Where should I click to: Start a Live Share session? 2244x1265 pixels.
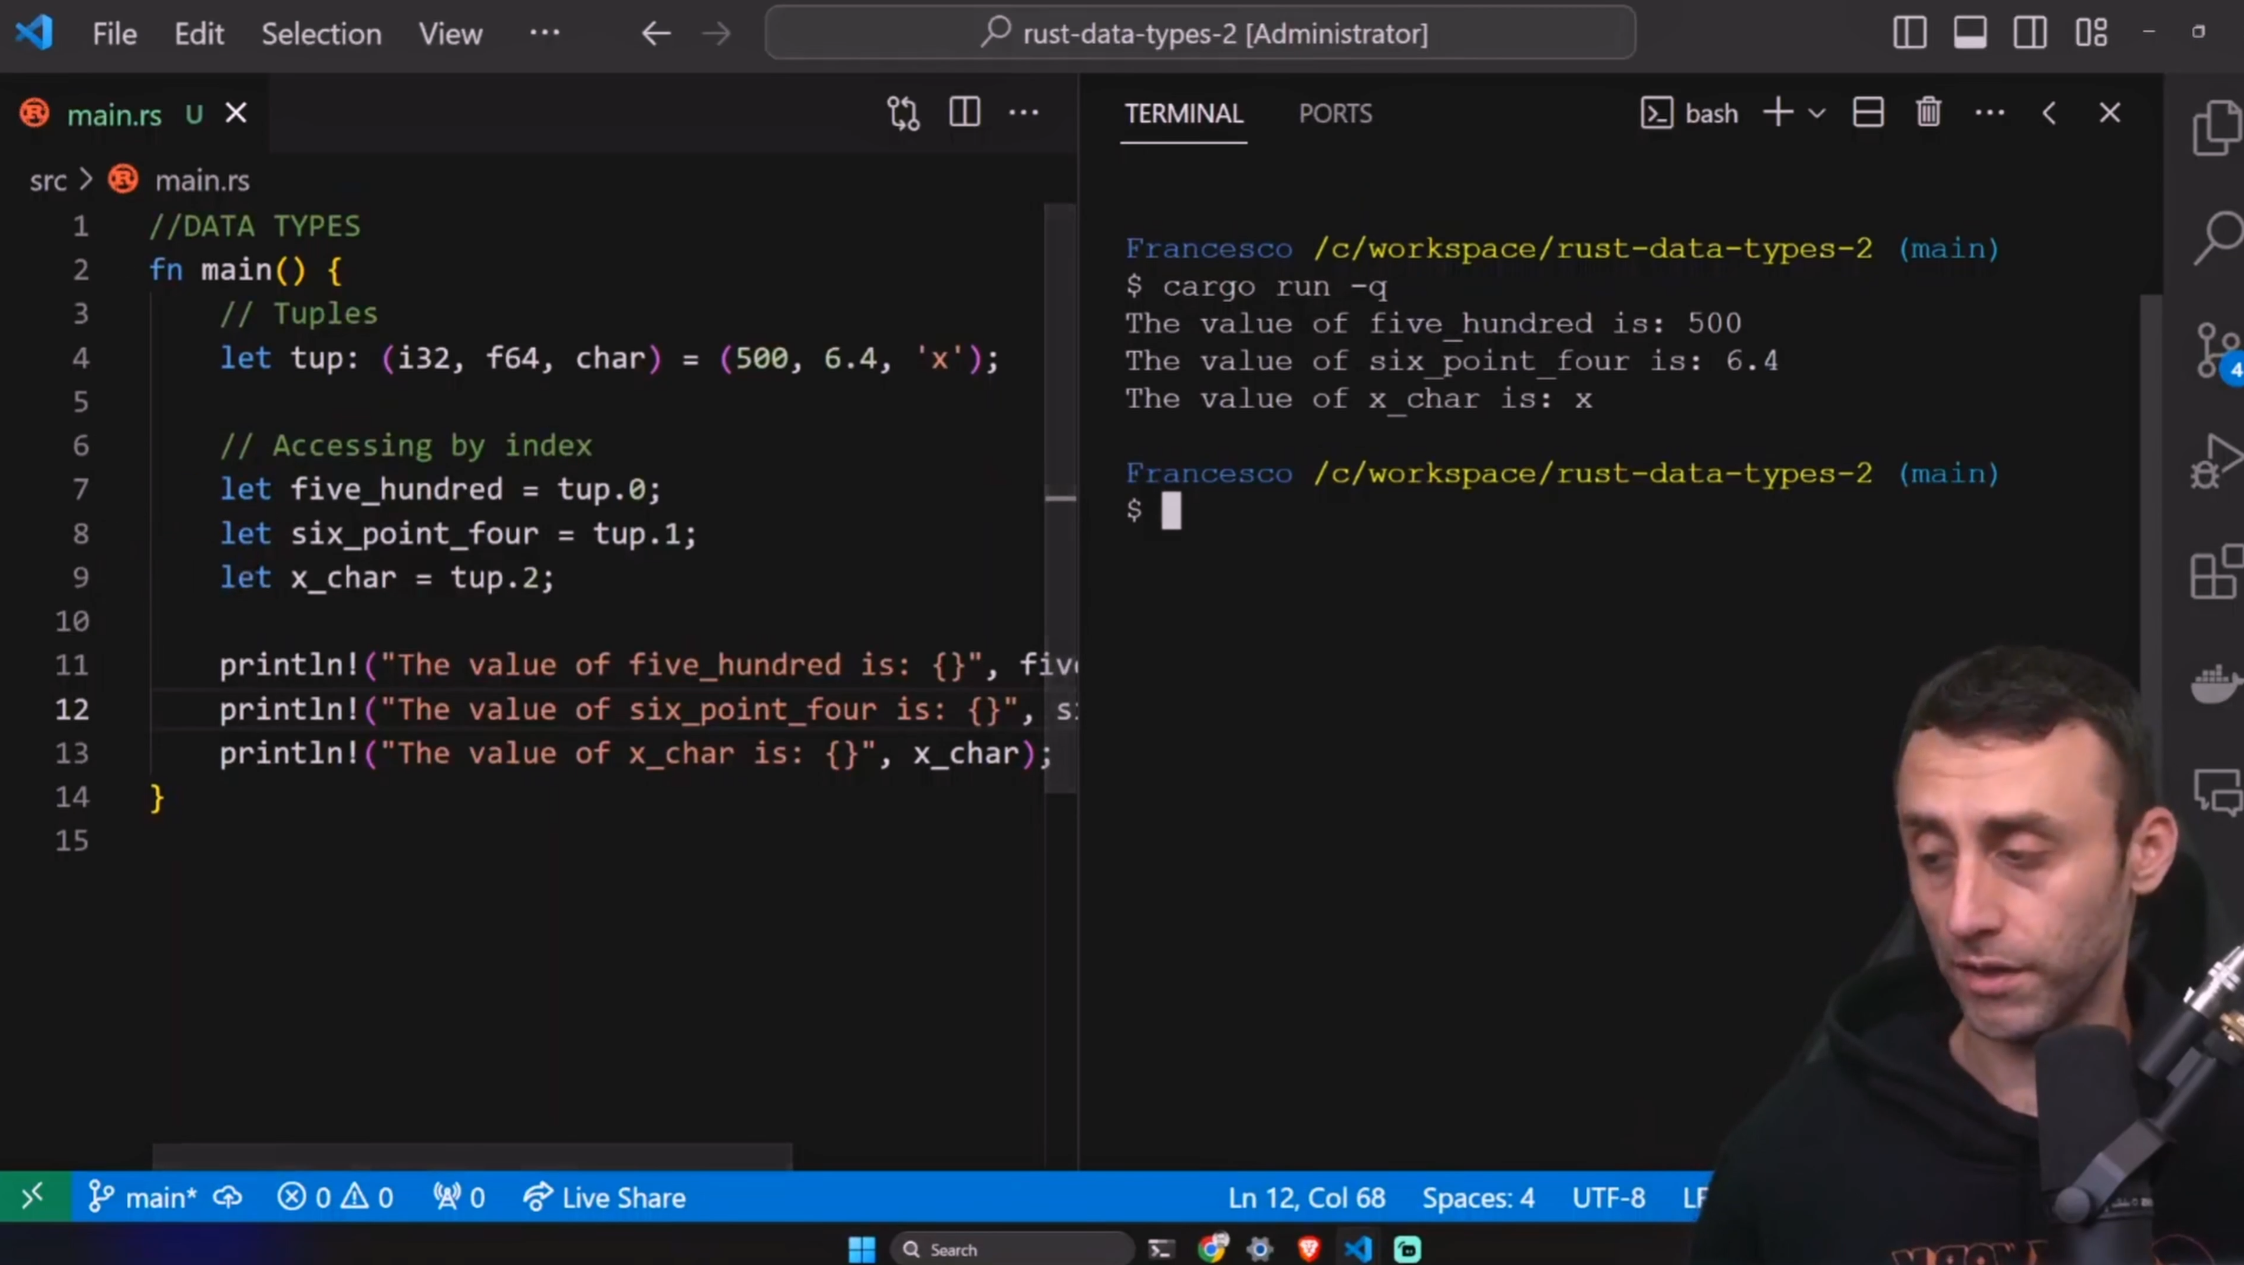pos(603,1196)
